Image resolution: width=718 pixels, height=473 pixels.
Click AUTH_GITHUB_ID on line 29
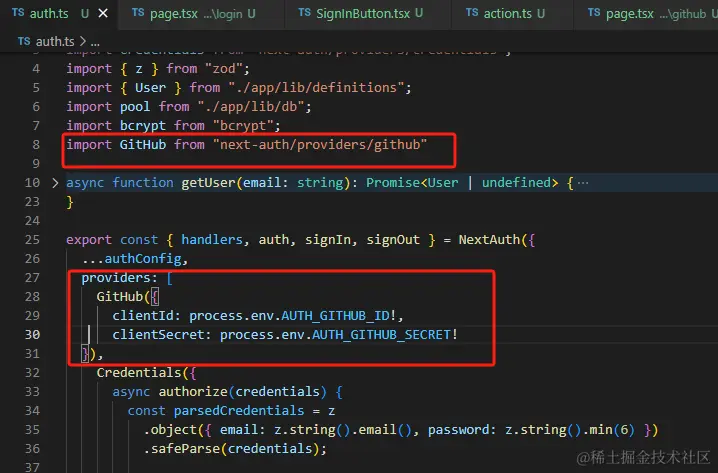(335, 316)
